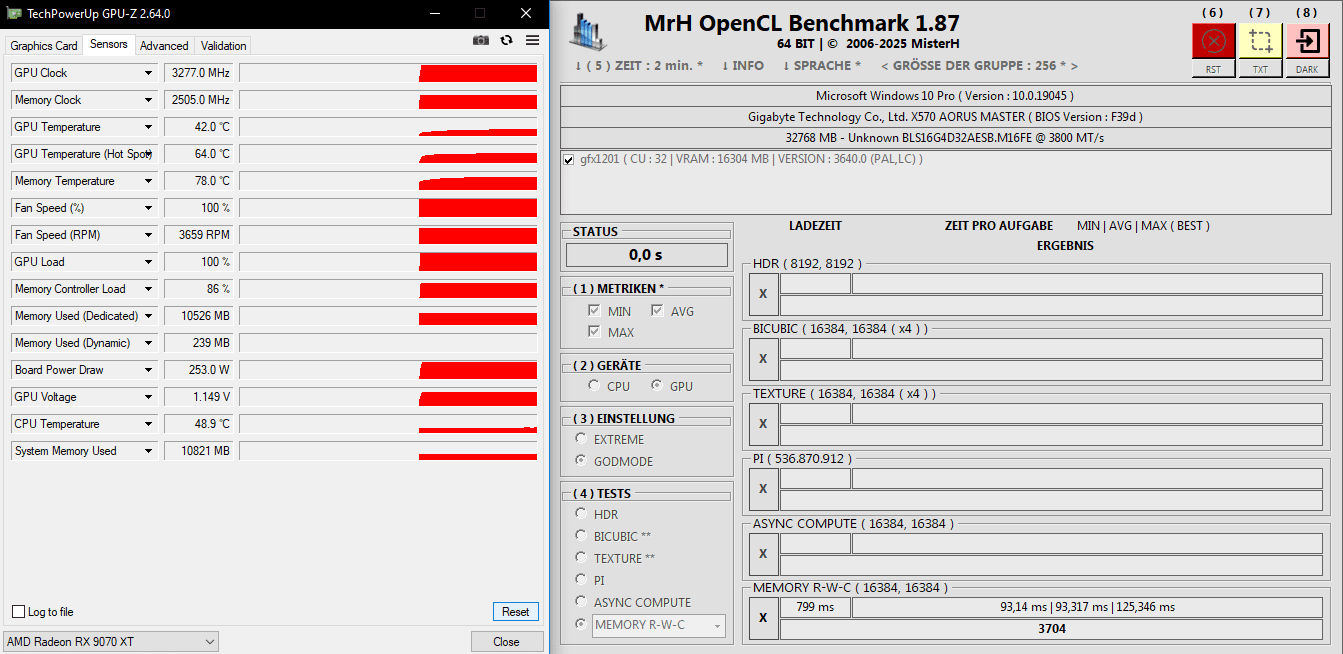1343x654 pixels.
Task: Open the SPRACHE language option
Action: coord(822,66)
